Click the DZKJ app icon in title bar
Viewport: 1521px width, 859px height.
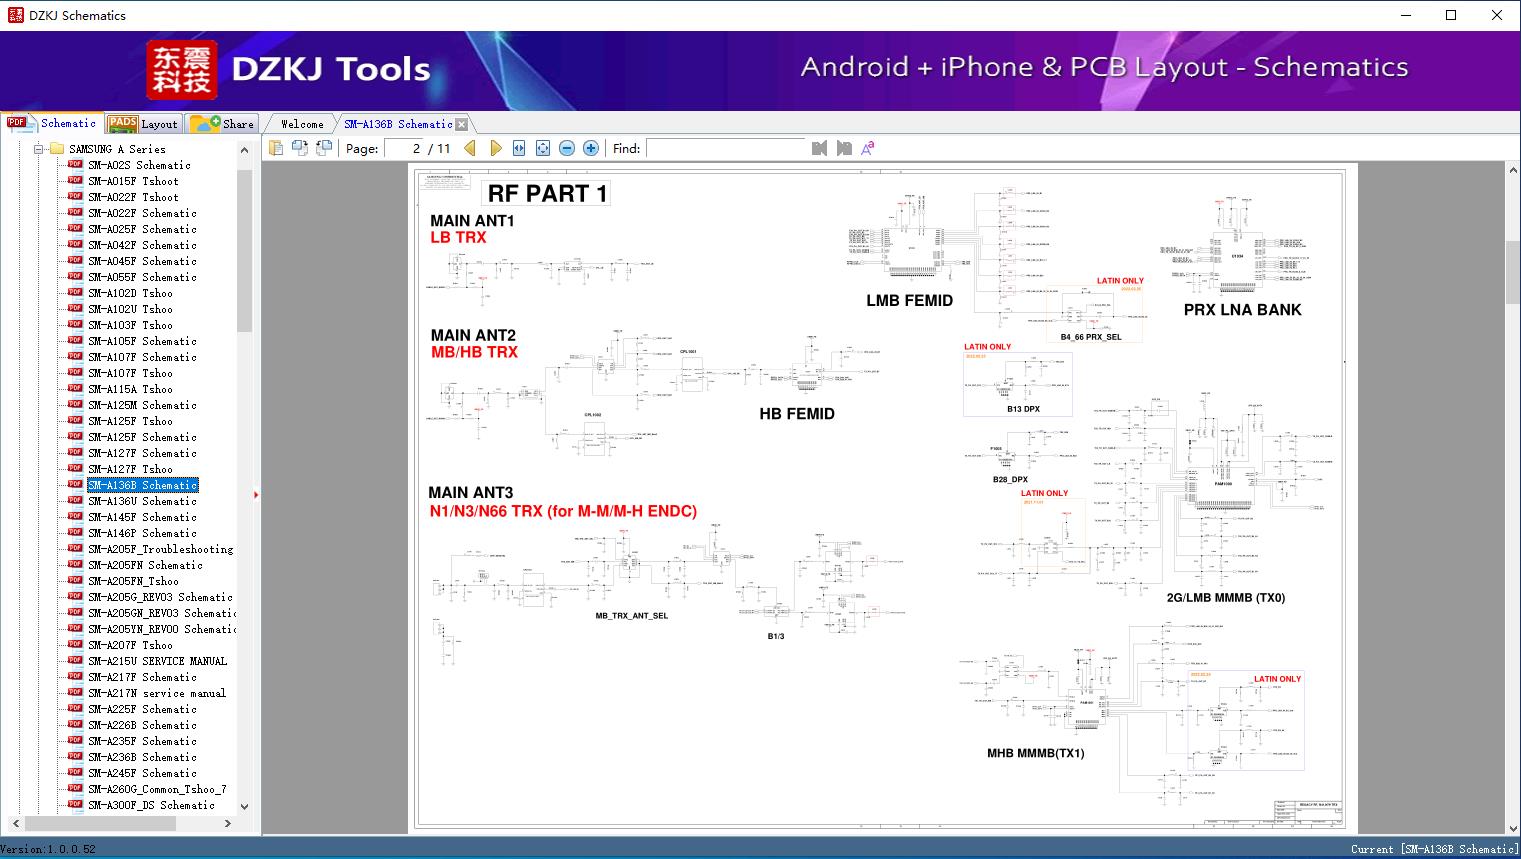click(x=15, y=15)
